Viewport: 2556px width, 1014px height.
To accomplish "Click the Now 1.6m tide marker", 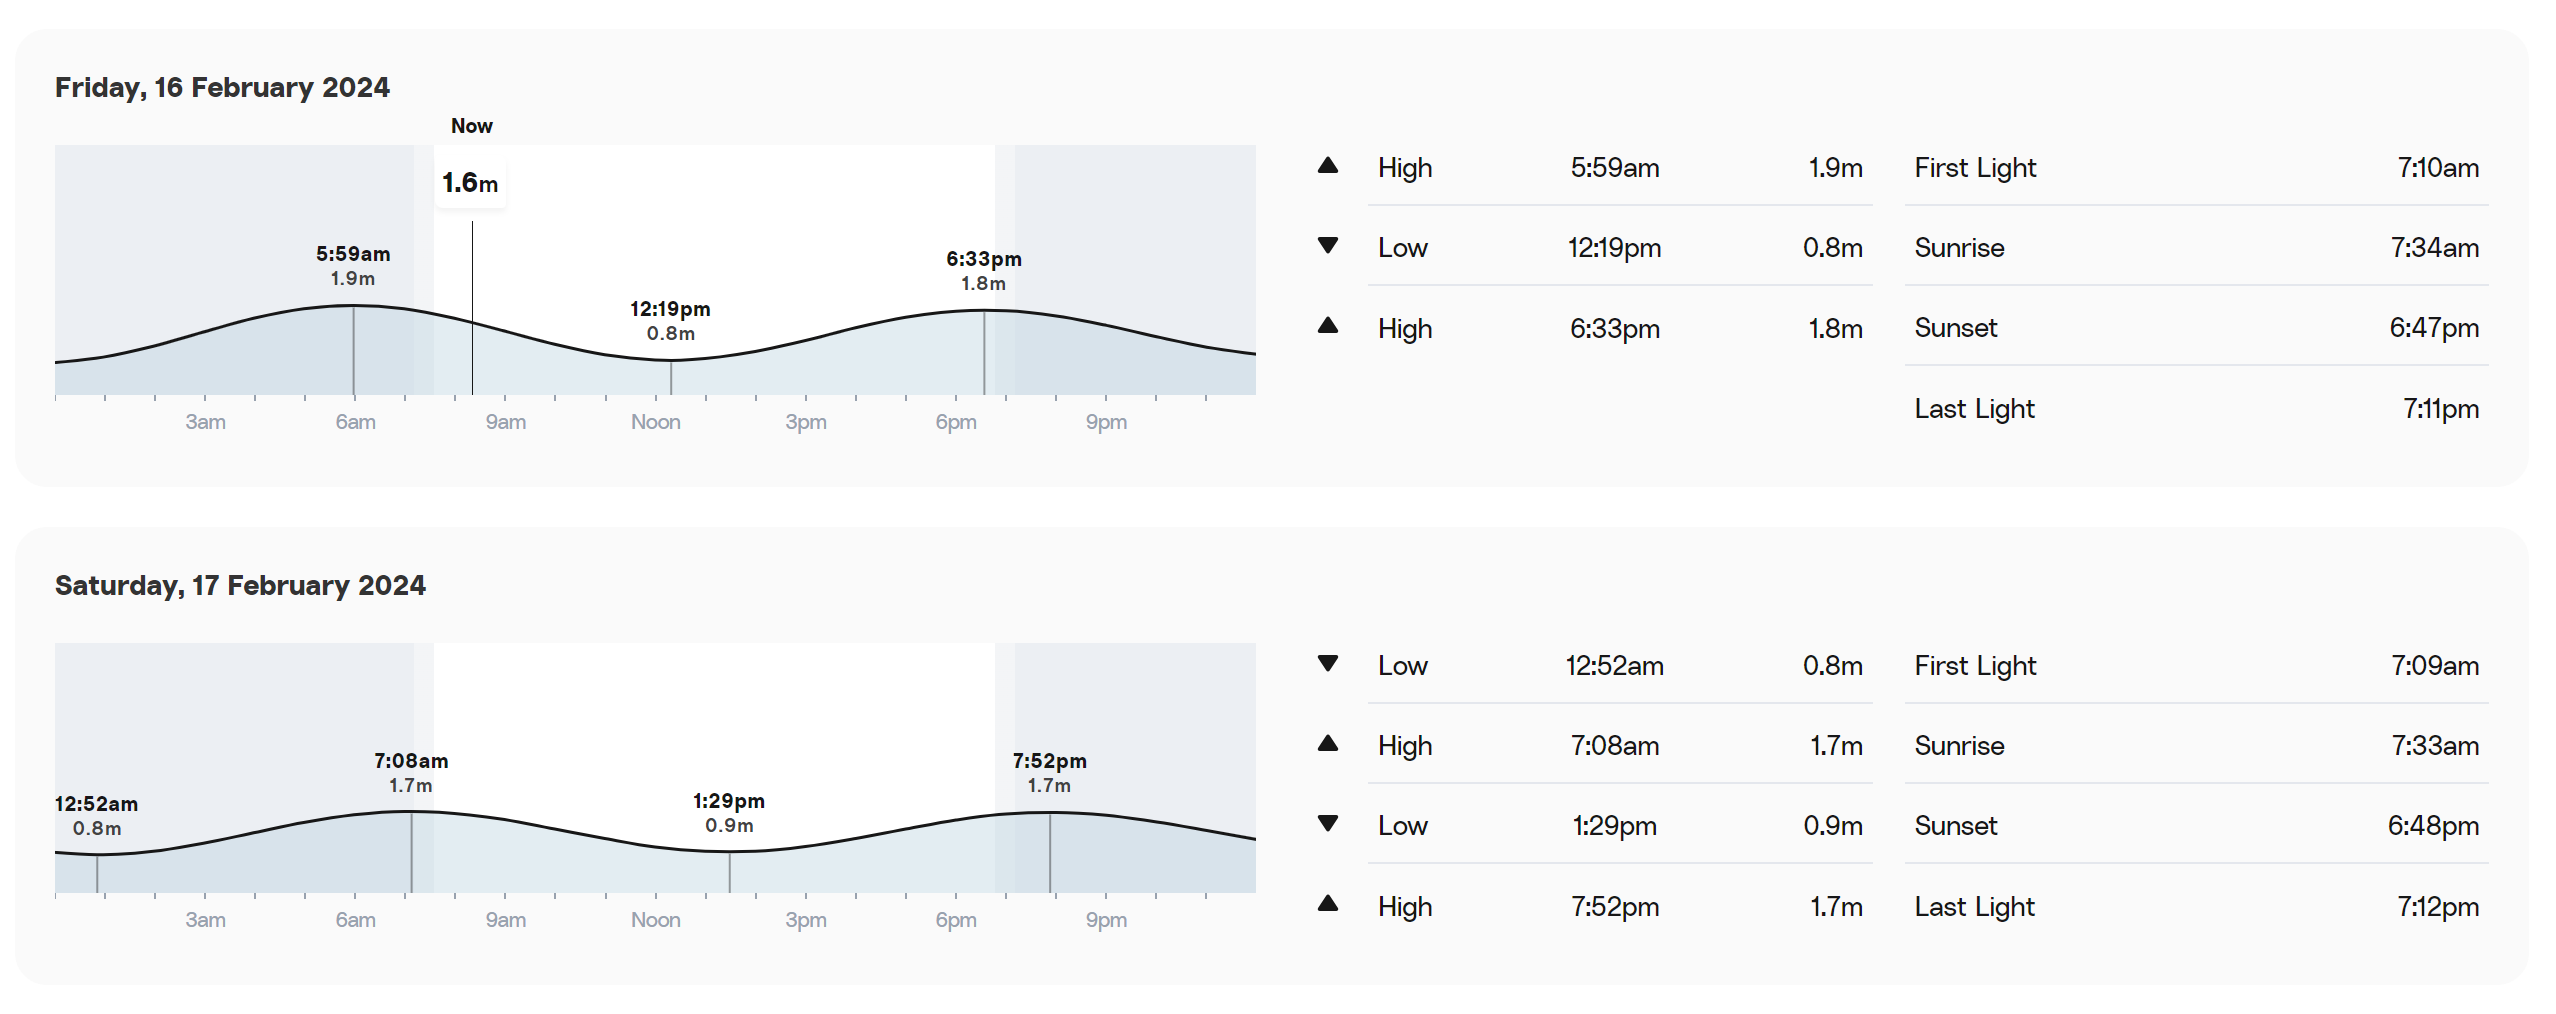I will 470,183.
